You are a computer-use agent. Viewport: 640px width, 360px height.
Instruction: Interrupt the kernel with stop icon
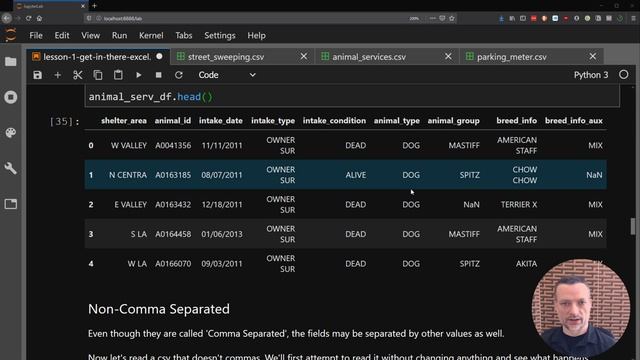click(x=158, y=75)
